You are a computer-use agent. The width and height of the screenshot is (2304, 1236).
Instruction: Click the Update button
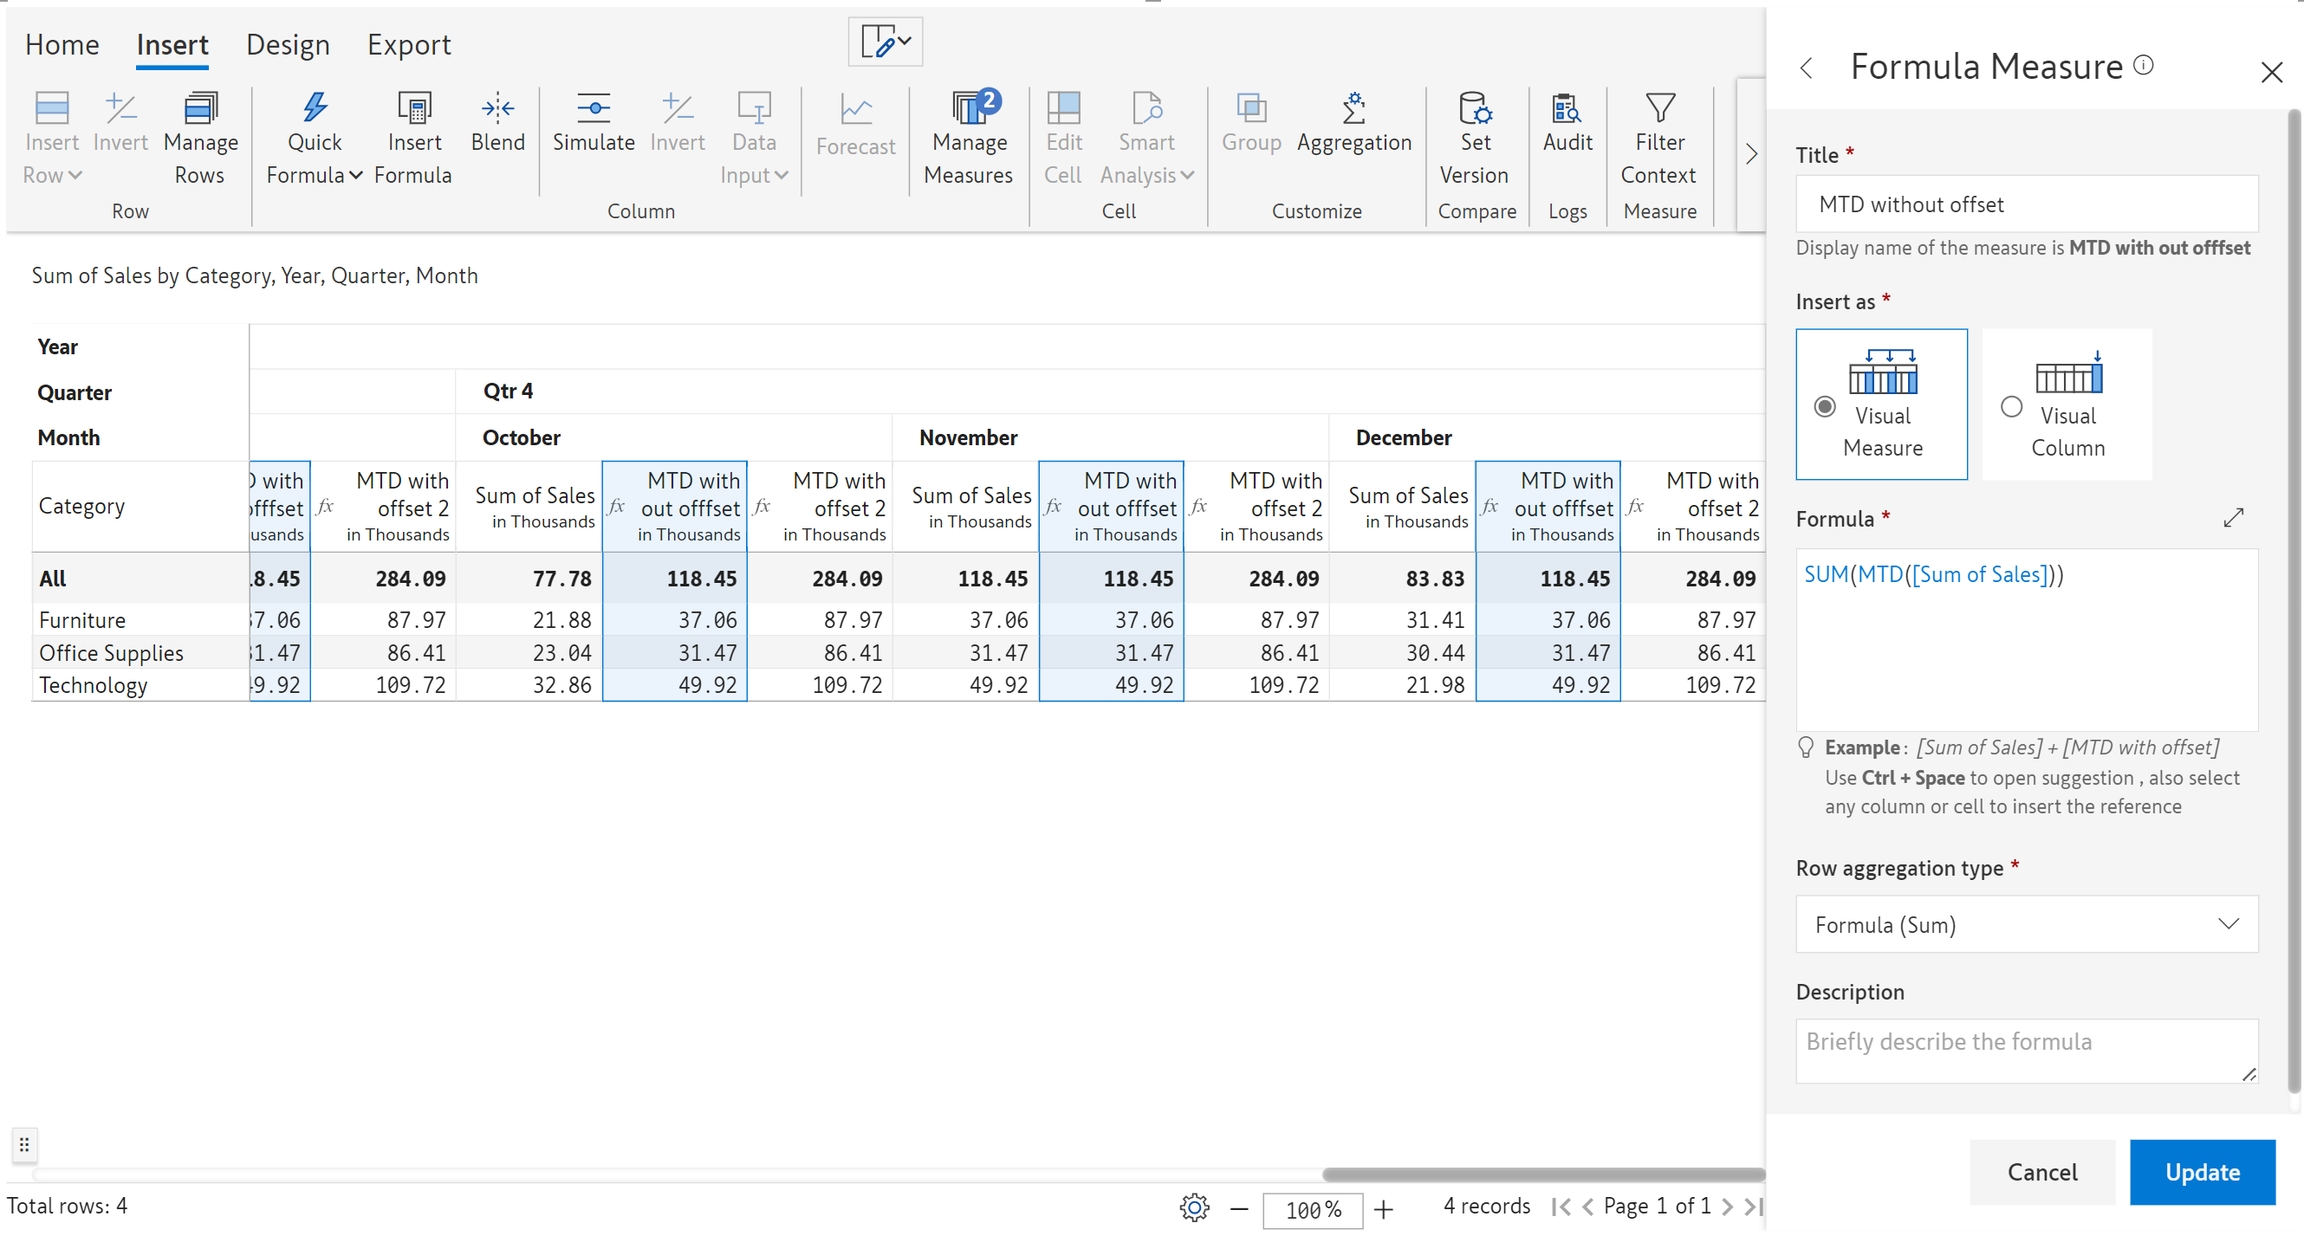(2202, 1172)
